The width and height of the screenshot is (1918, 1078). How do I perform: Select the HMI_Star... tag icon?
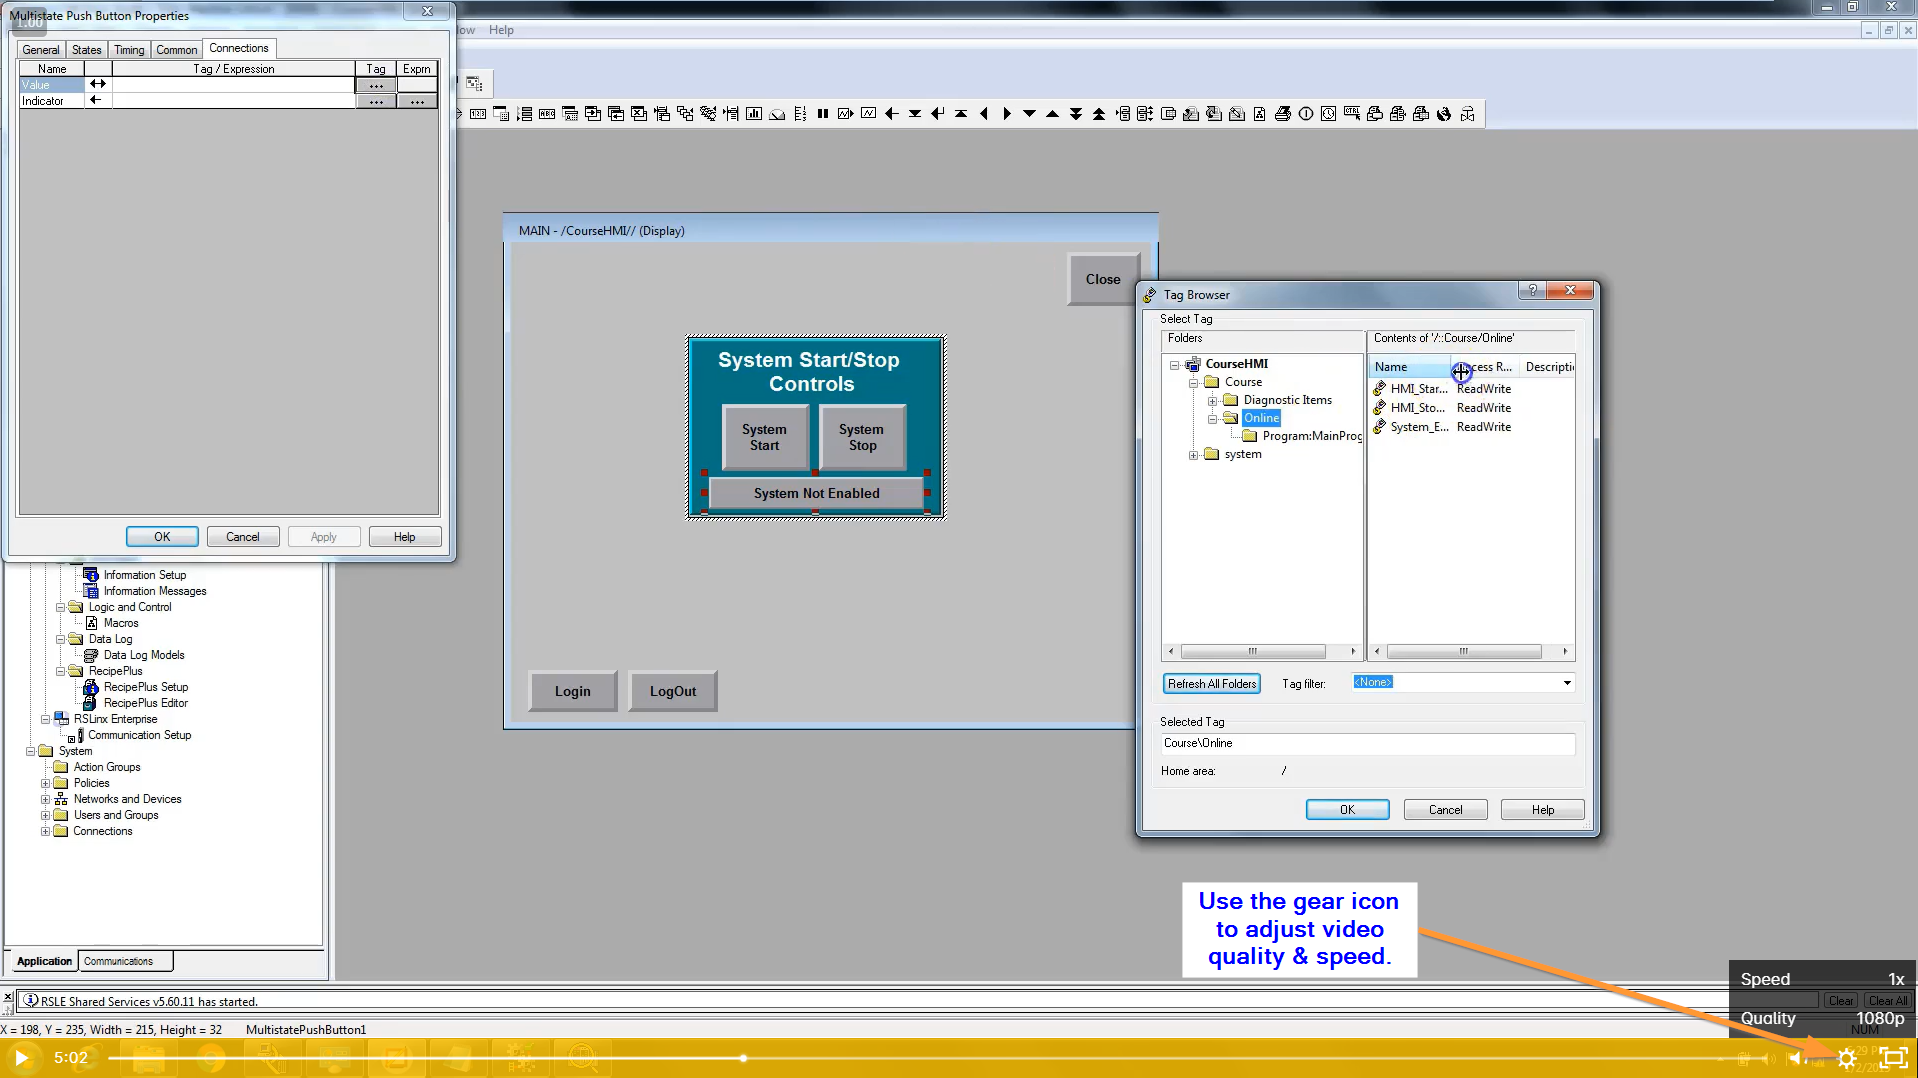[x=1380, y=389]
